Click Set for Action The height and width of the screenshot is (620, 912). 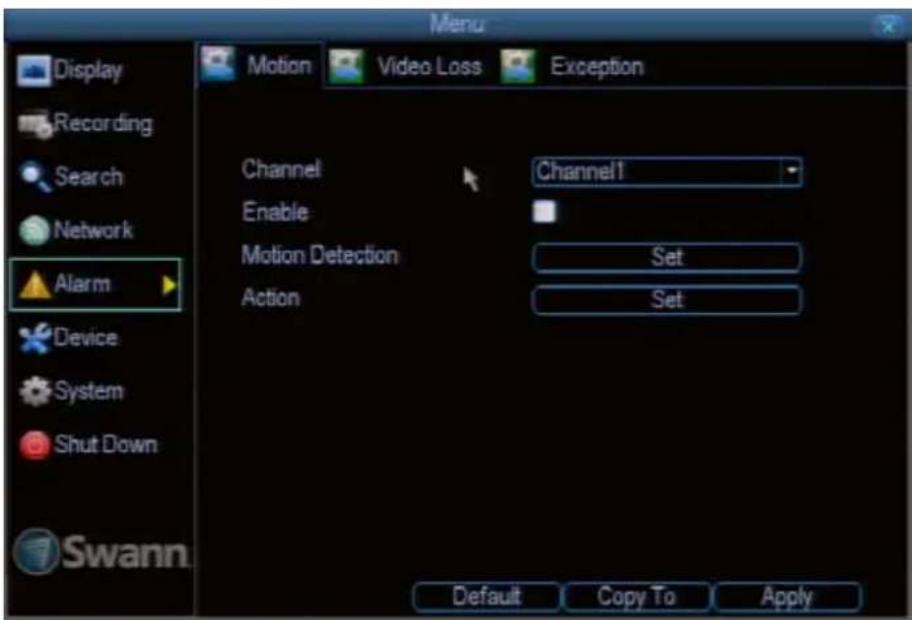point(667,300)
